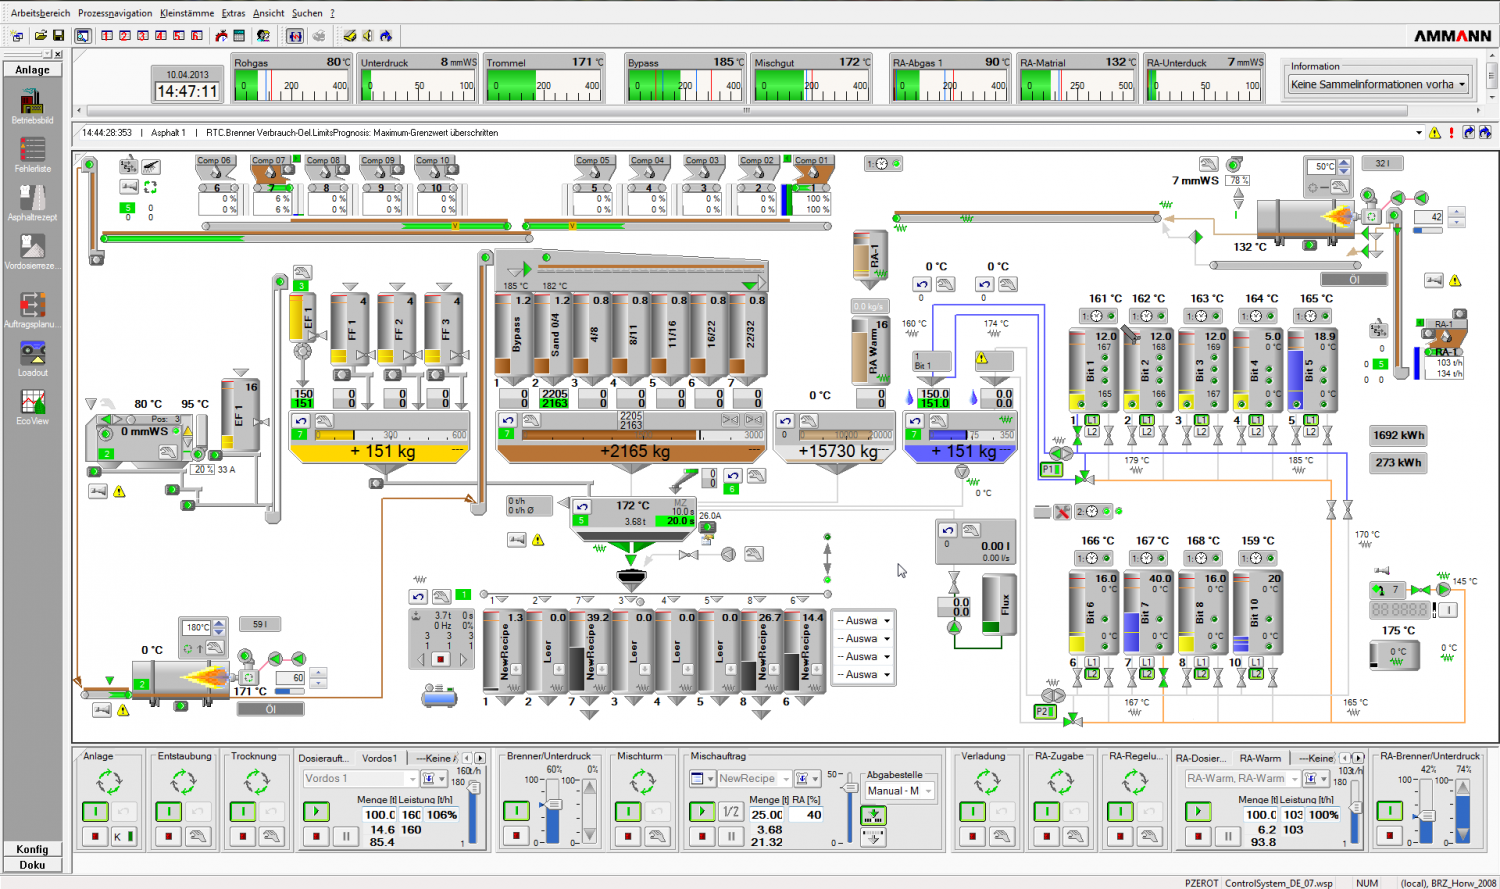Click the yellow alarm warning triangle in message bar

(x=1435, y=133)
